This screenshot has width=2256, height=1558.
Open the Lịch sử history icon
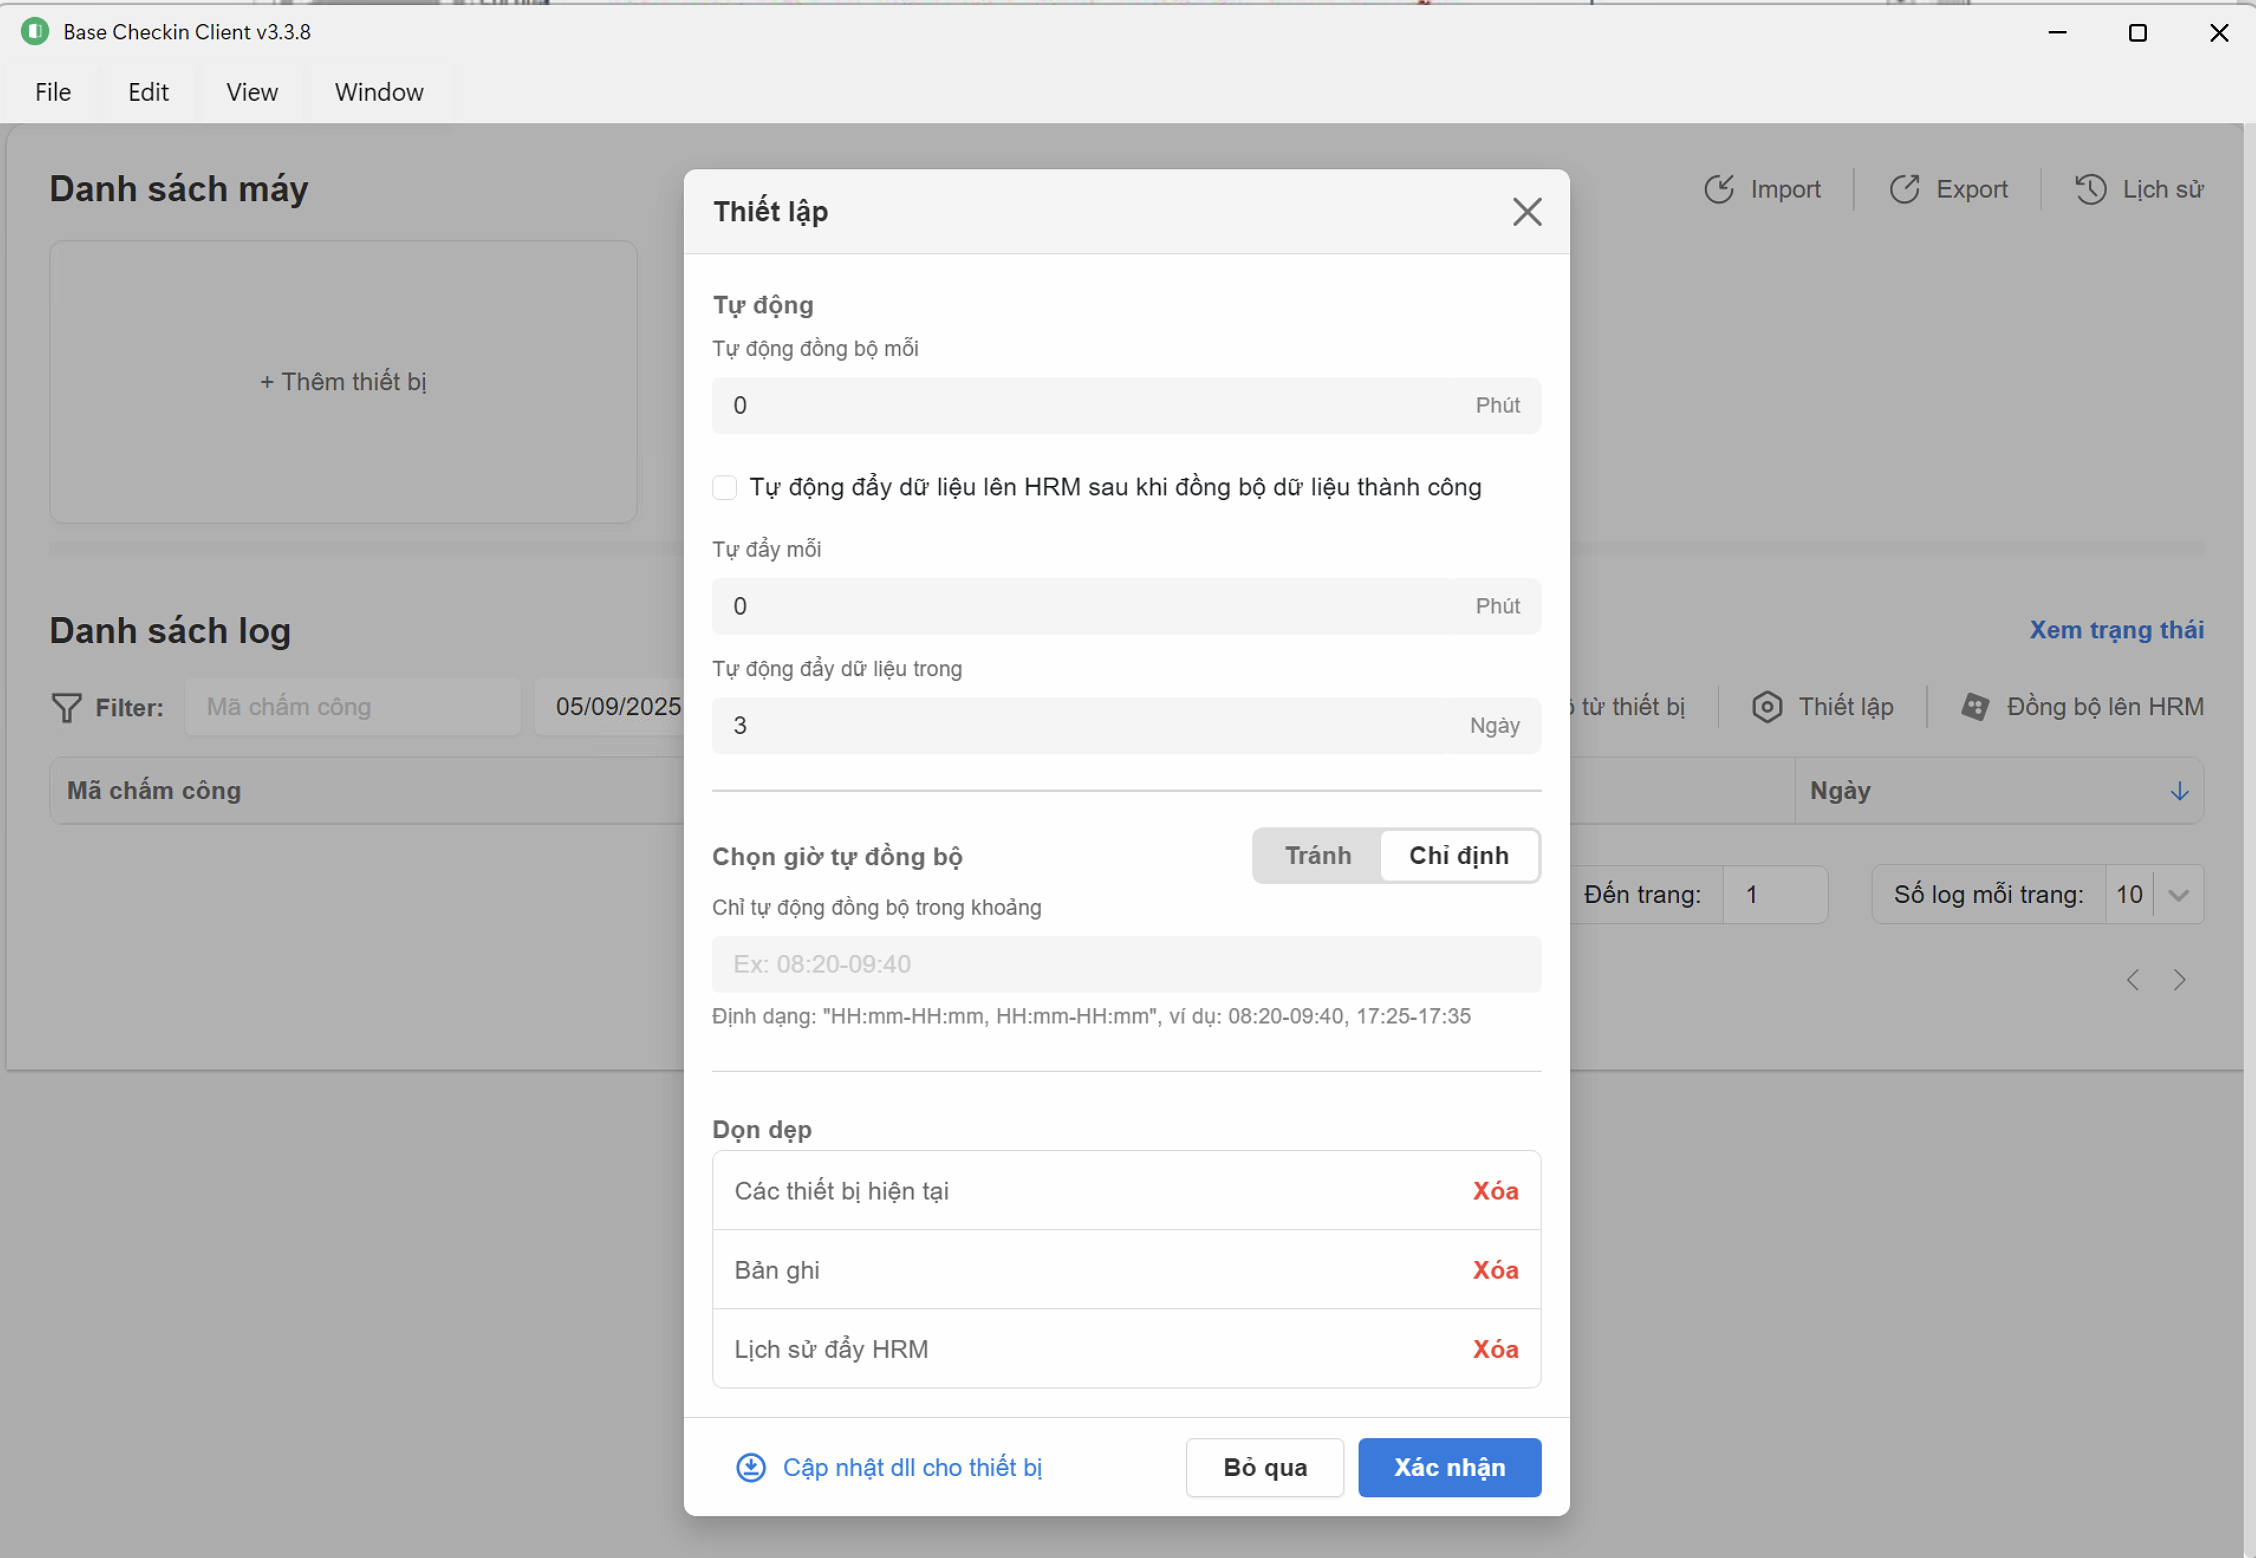pyautogui.click(x=2090, y=189)
